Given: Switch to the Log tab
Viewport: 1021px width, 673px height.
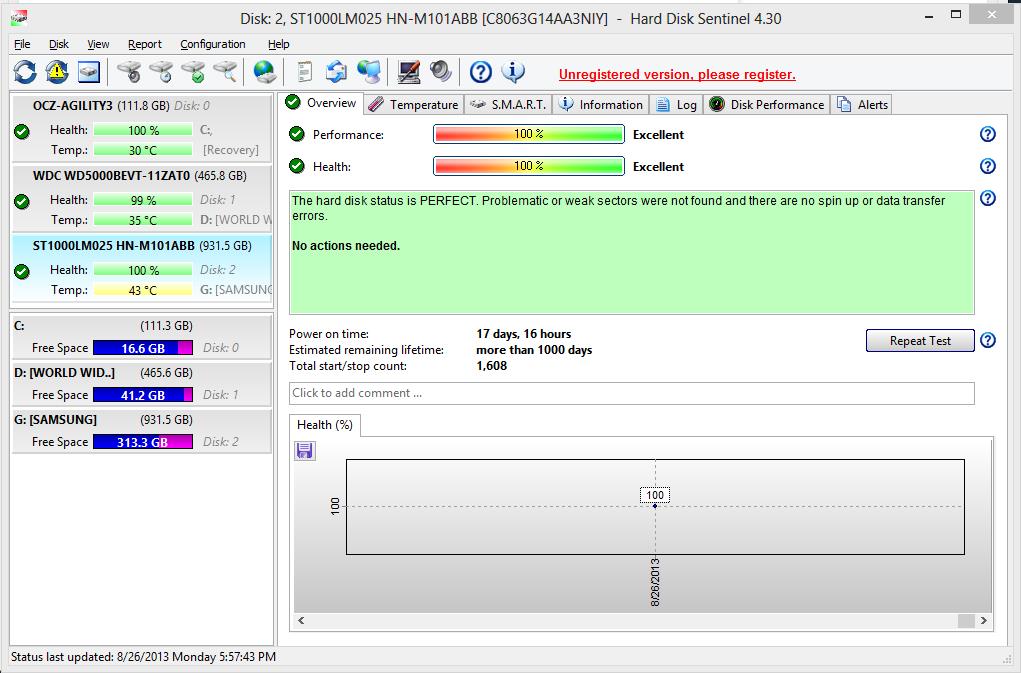Looking at the screenshot, I should tap(676, 105).
